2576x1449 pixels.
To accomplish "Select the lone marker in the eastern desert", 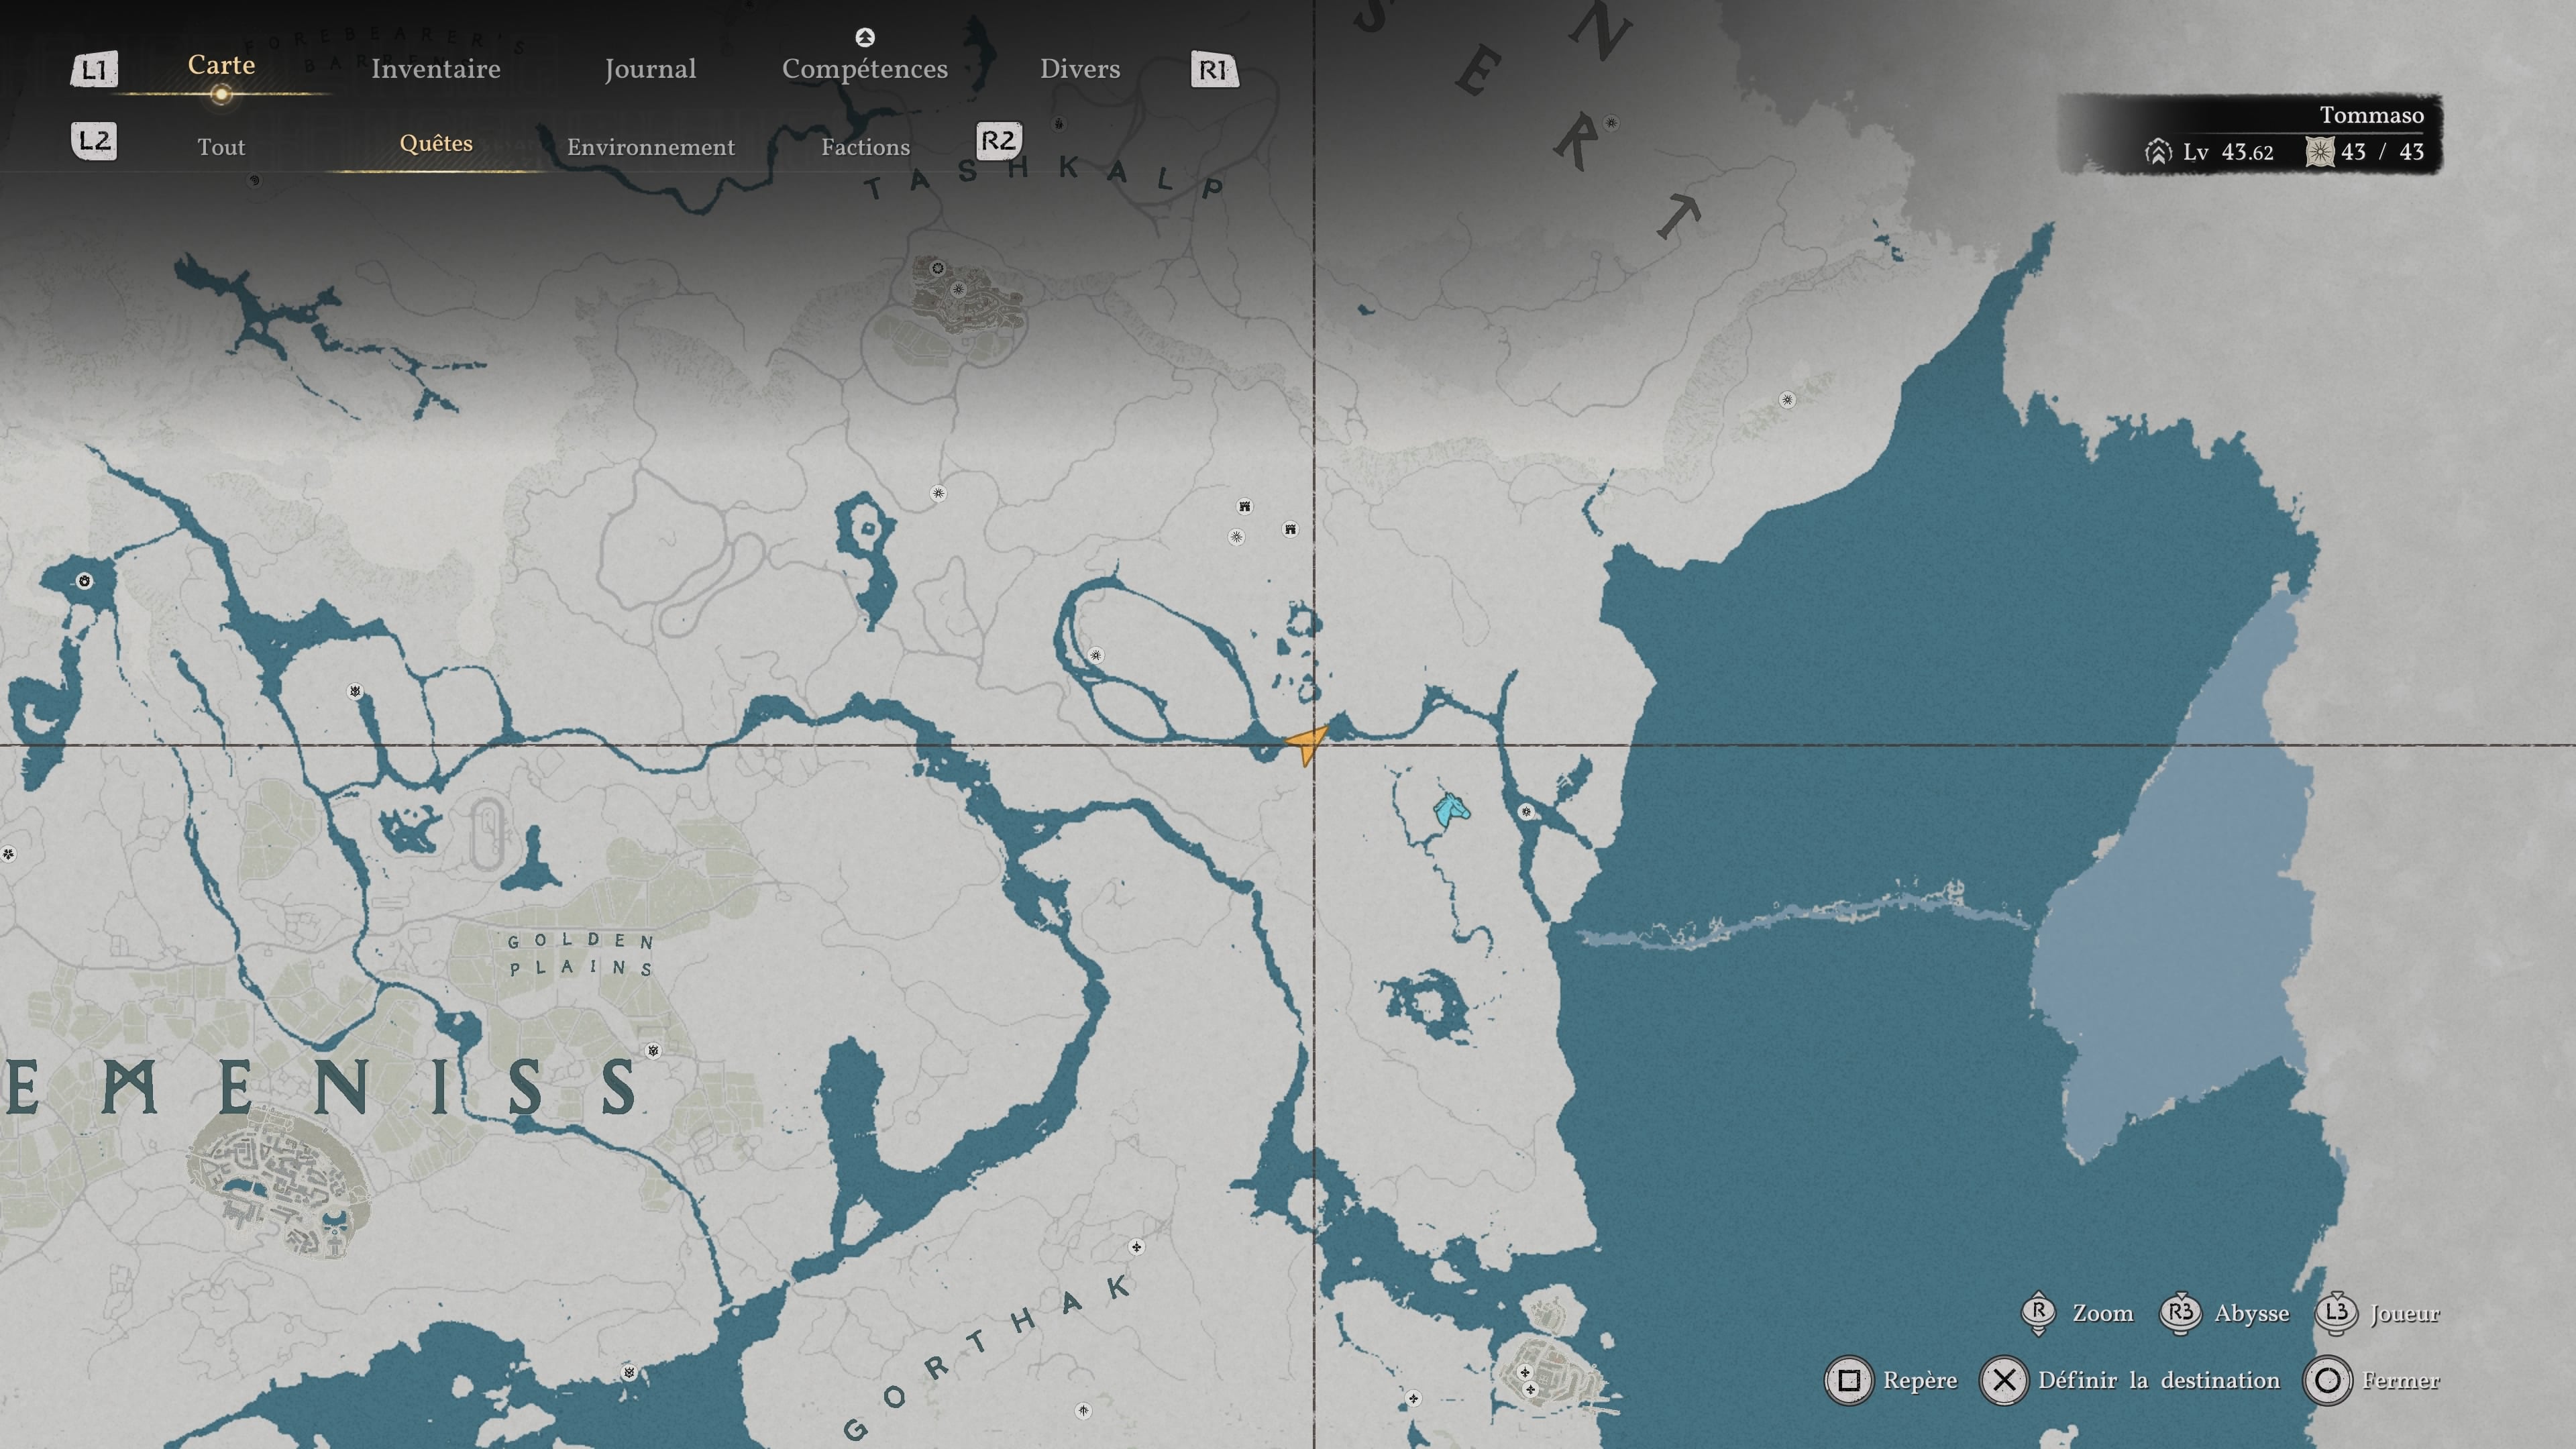I will (x=1787, y=400).
